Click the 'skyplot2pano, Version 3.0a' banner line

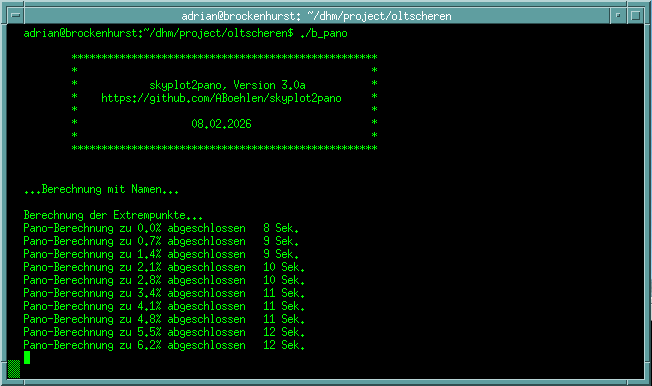(x=227, y=85)
